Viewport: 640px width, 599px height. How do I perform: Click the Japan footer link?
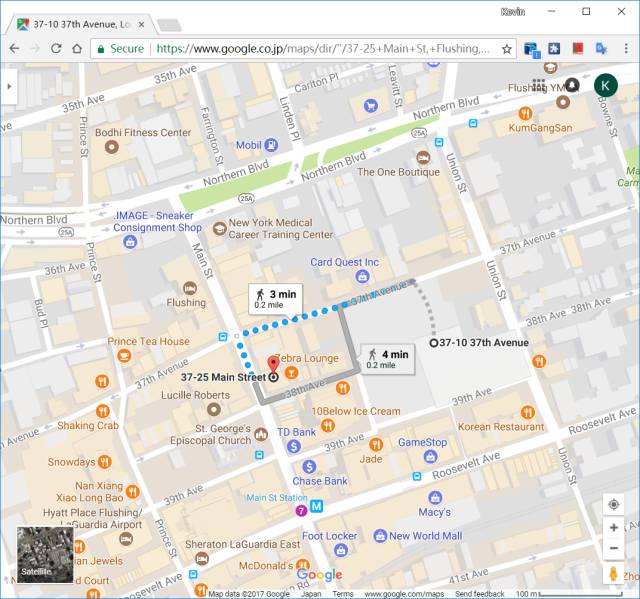click(311, 594)
